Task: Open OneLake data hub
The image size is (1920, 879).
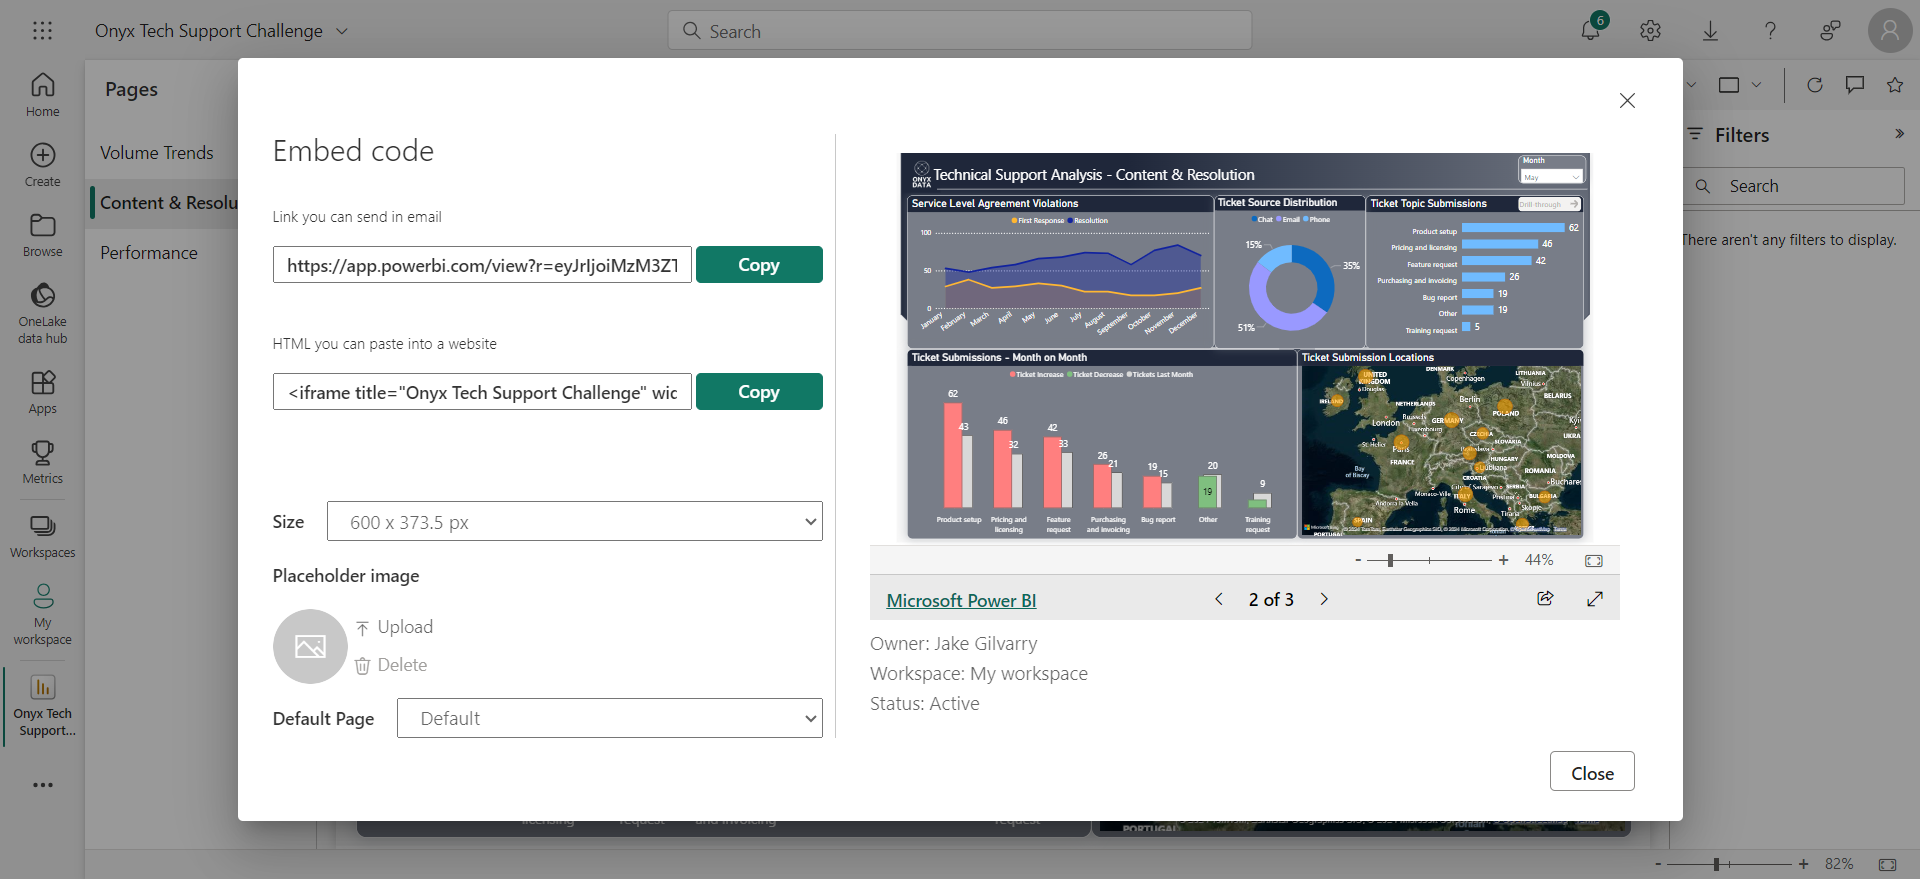Action: [x=42, y=313]
